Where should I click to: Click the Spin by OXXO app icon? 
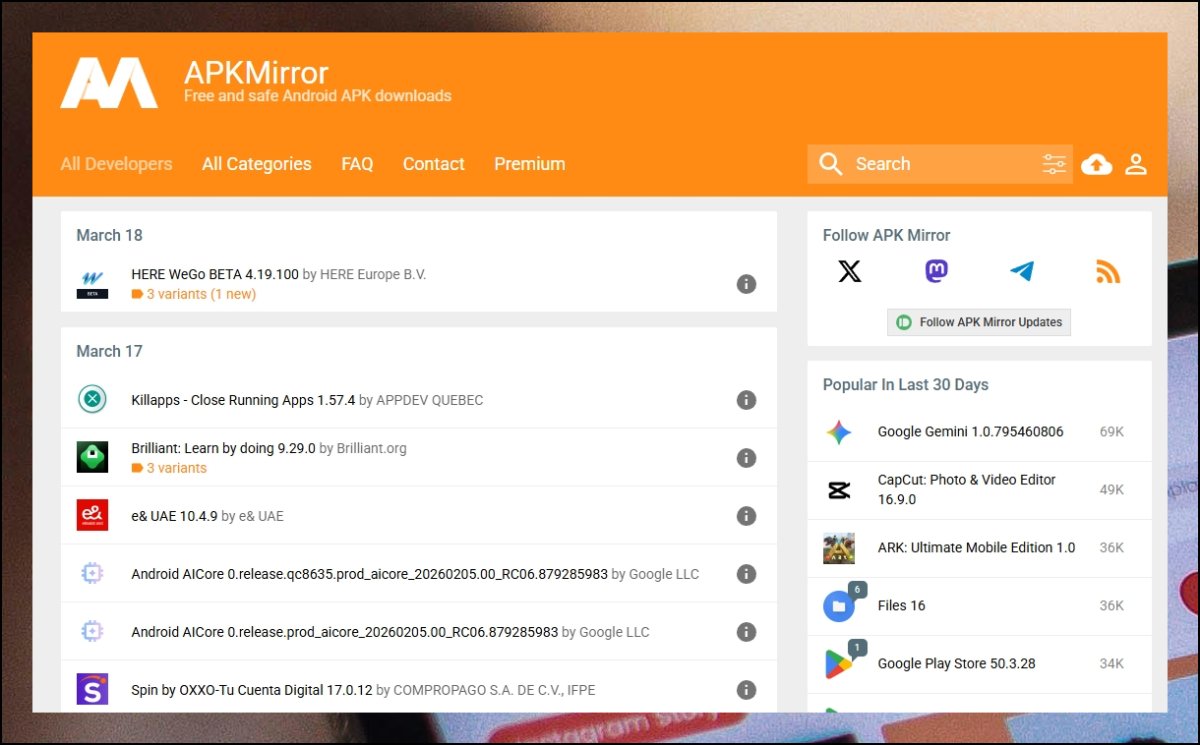[93, 690]
